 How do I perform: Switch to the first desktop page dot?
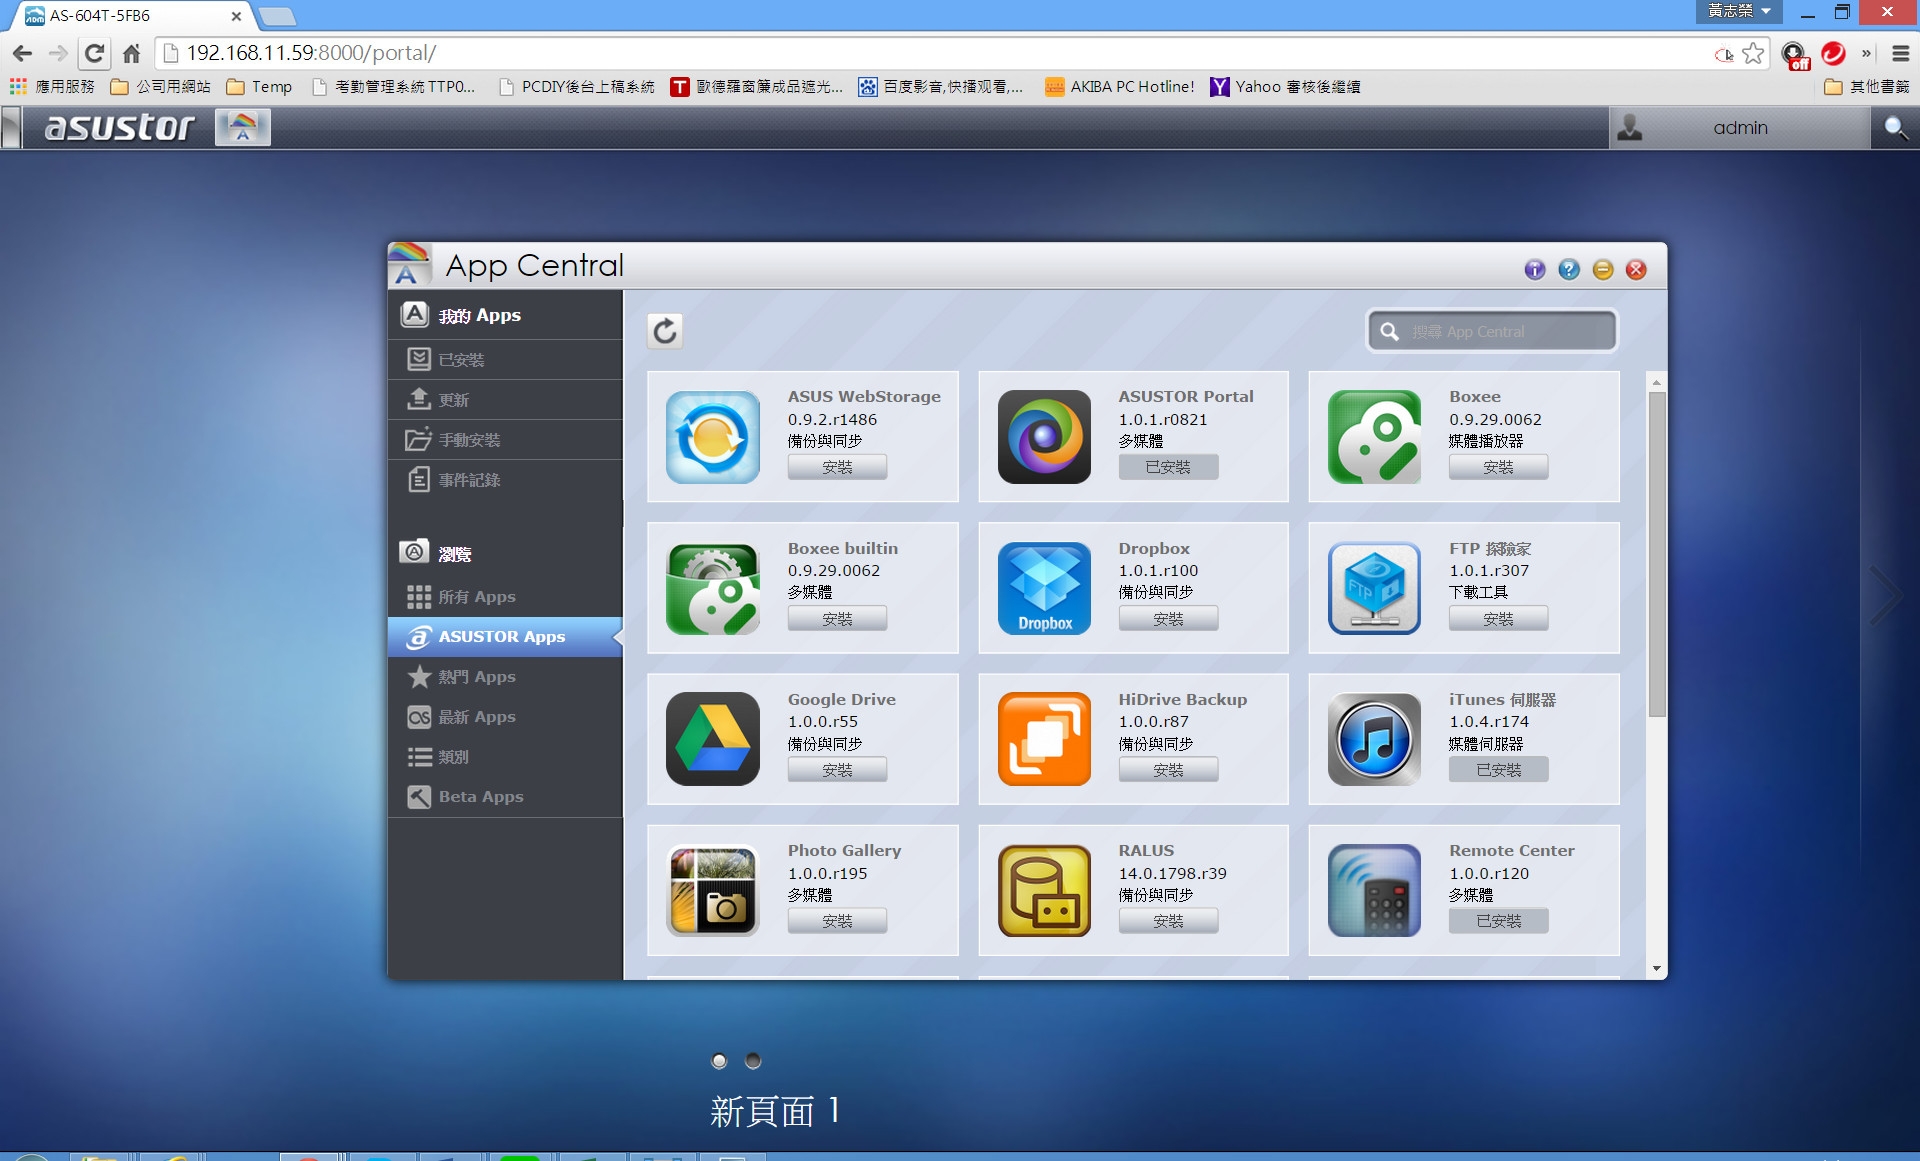click(x=719, y=1061)
